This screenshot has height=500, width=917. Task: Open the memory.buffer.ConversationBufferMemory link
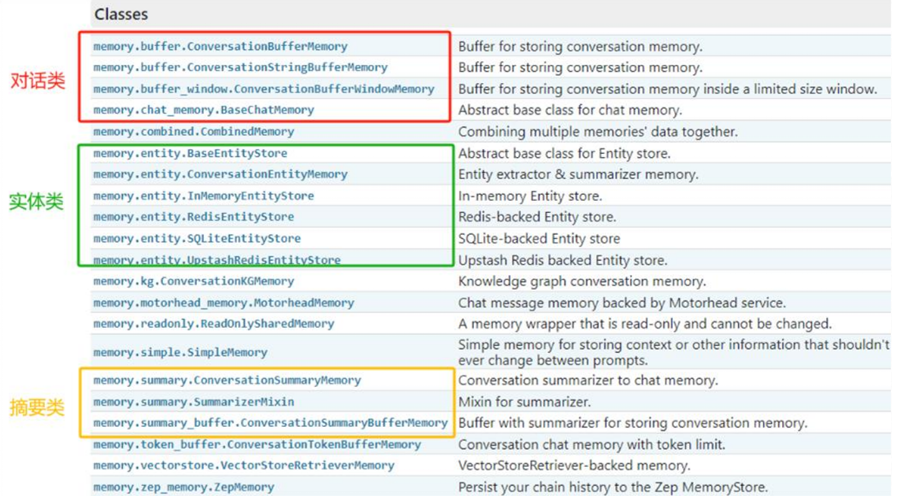[220, 46]
